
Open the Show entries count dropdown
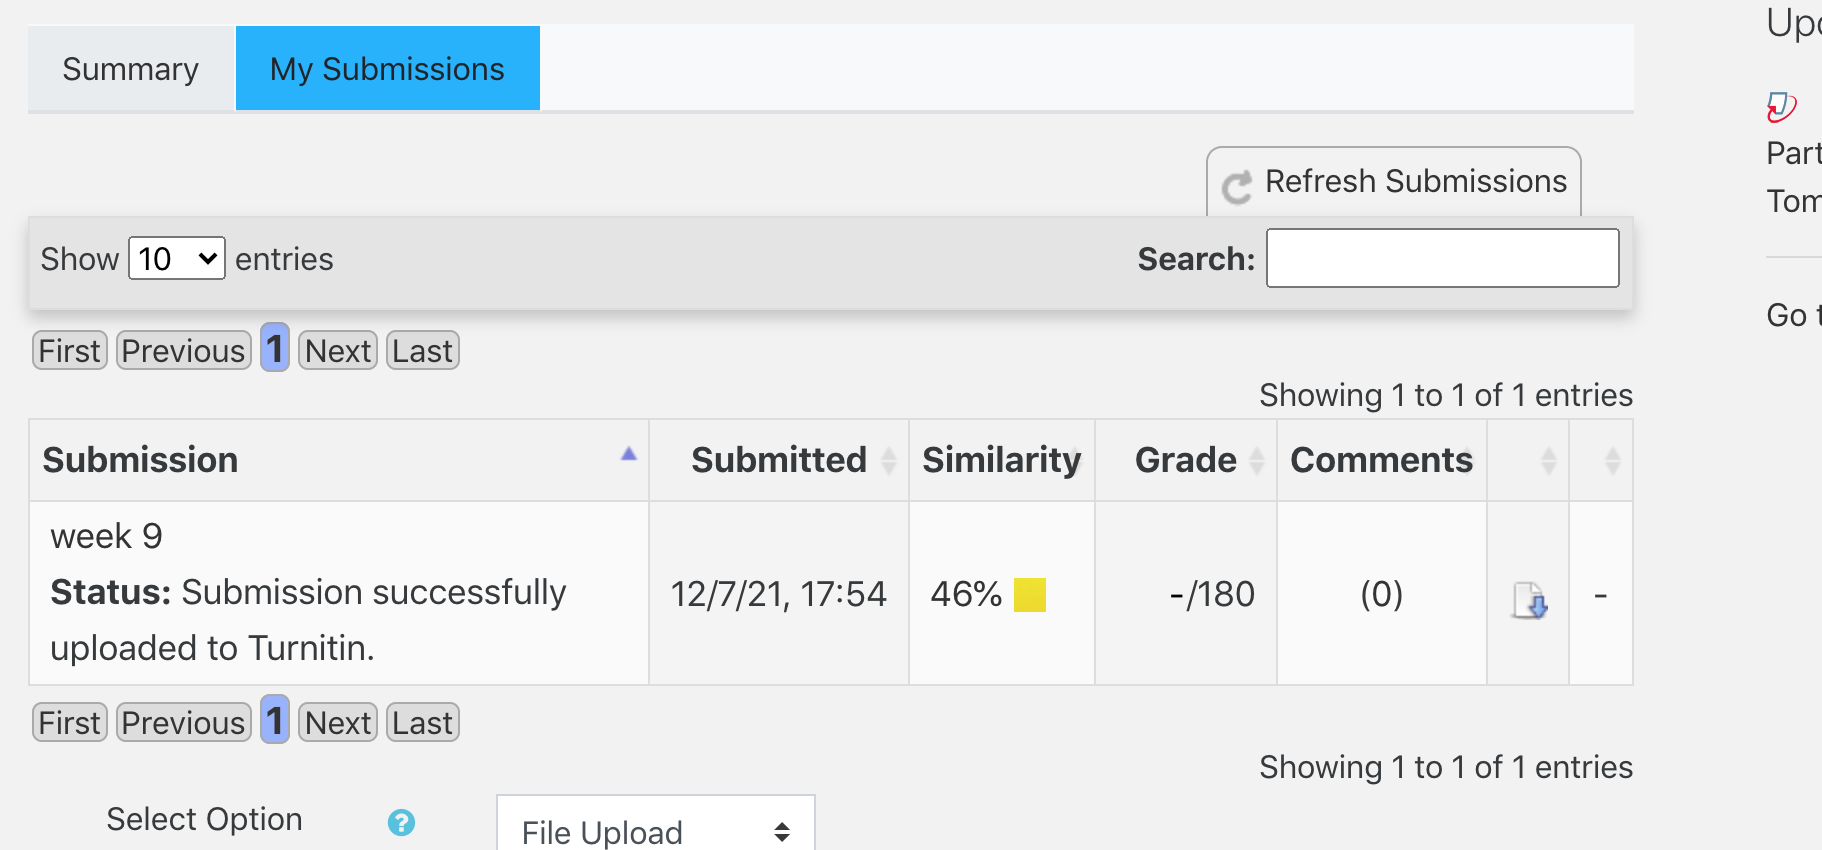click(x=177, y=258)
